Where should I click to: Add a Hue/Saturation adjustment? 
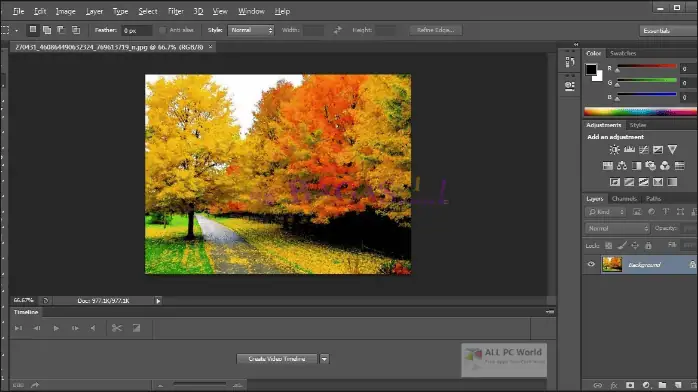[x=608, y=166]
